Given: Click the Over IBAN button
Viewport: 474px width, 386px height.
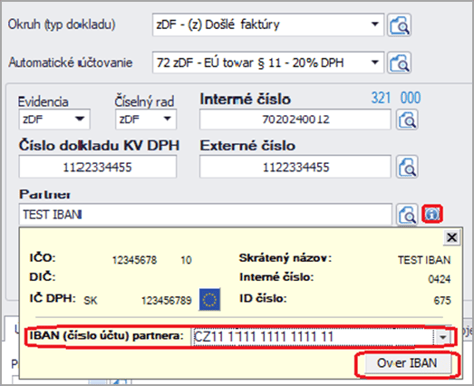Looking at the screenshot, I should coord(408,364).
